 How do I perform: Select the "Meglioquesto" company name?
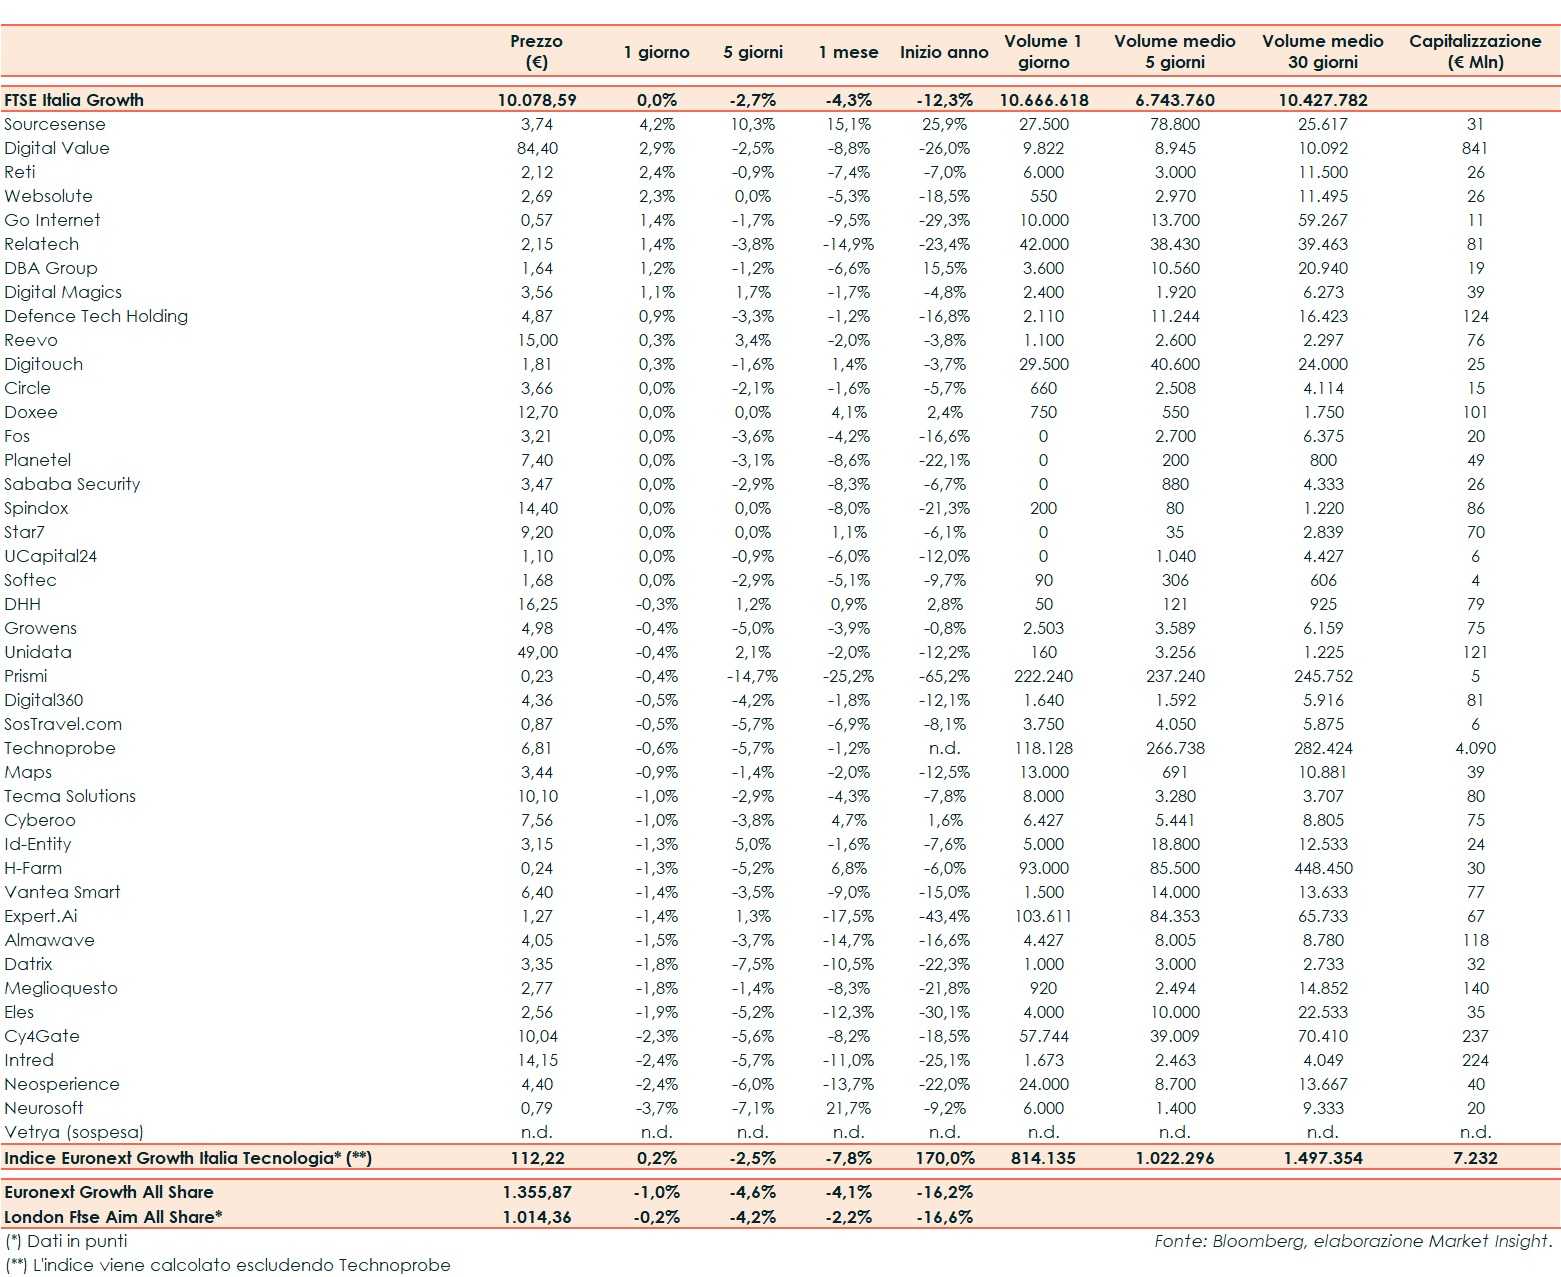tap(61, 988)
